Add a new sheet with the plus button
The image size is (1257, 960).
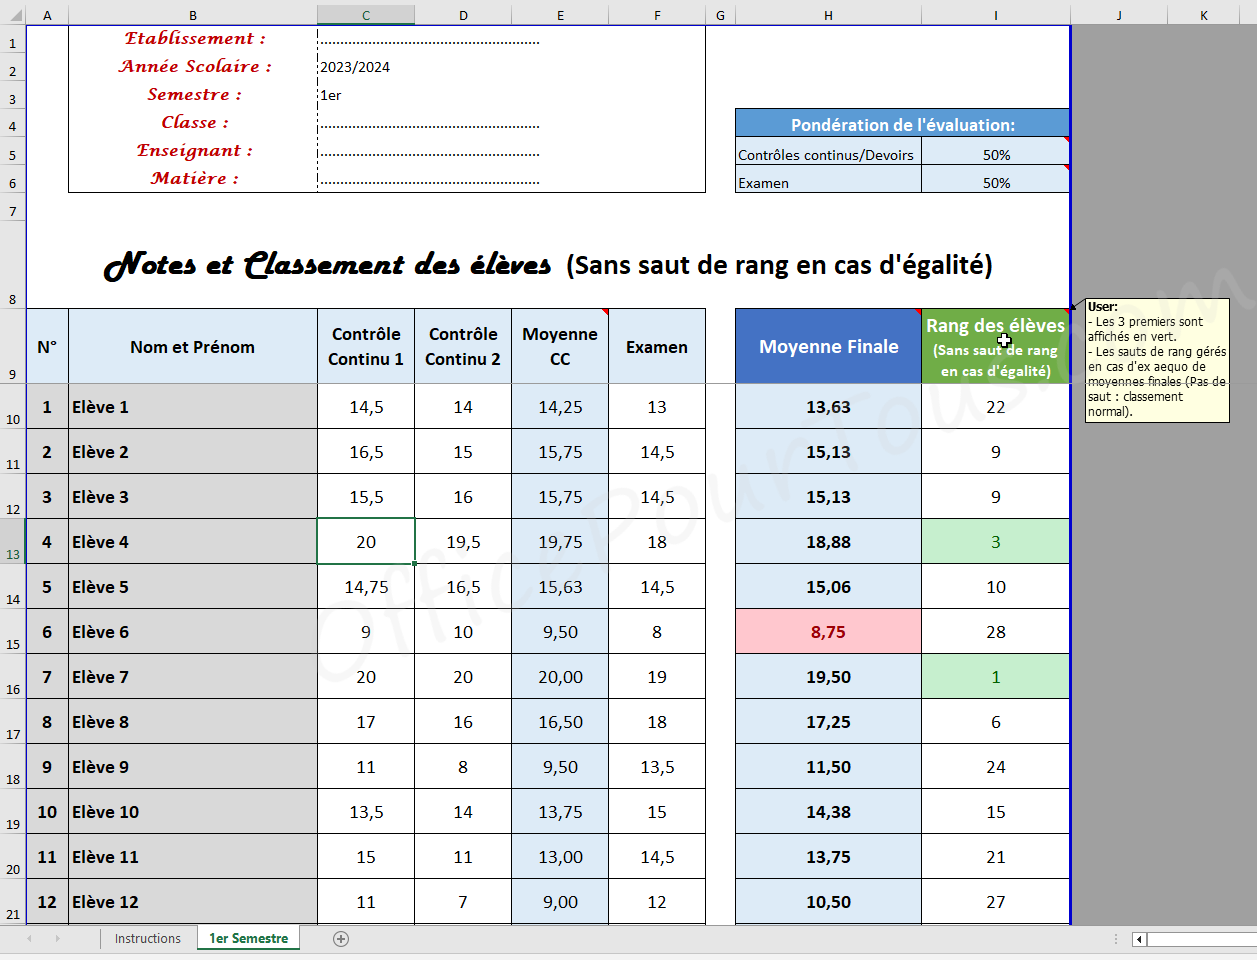point(341,939)
